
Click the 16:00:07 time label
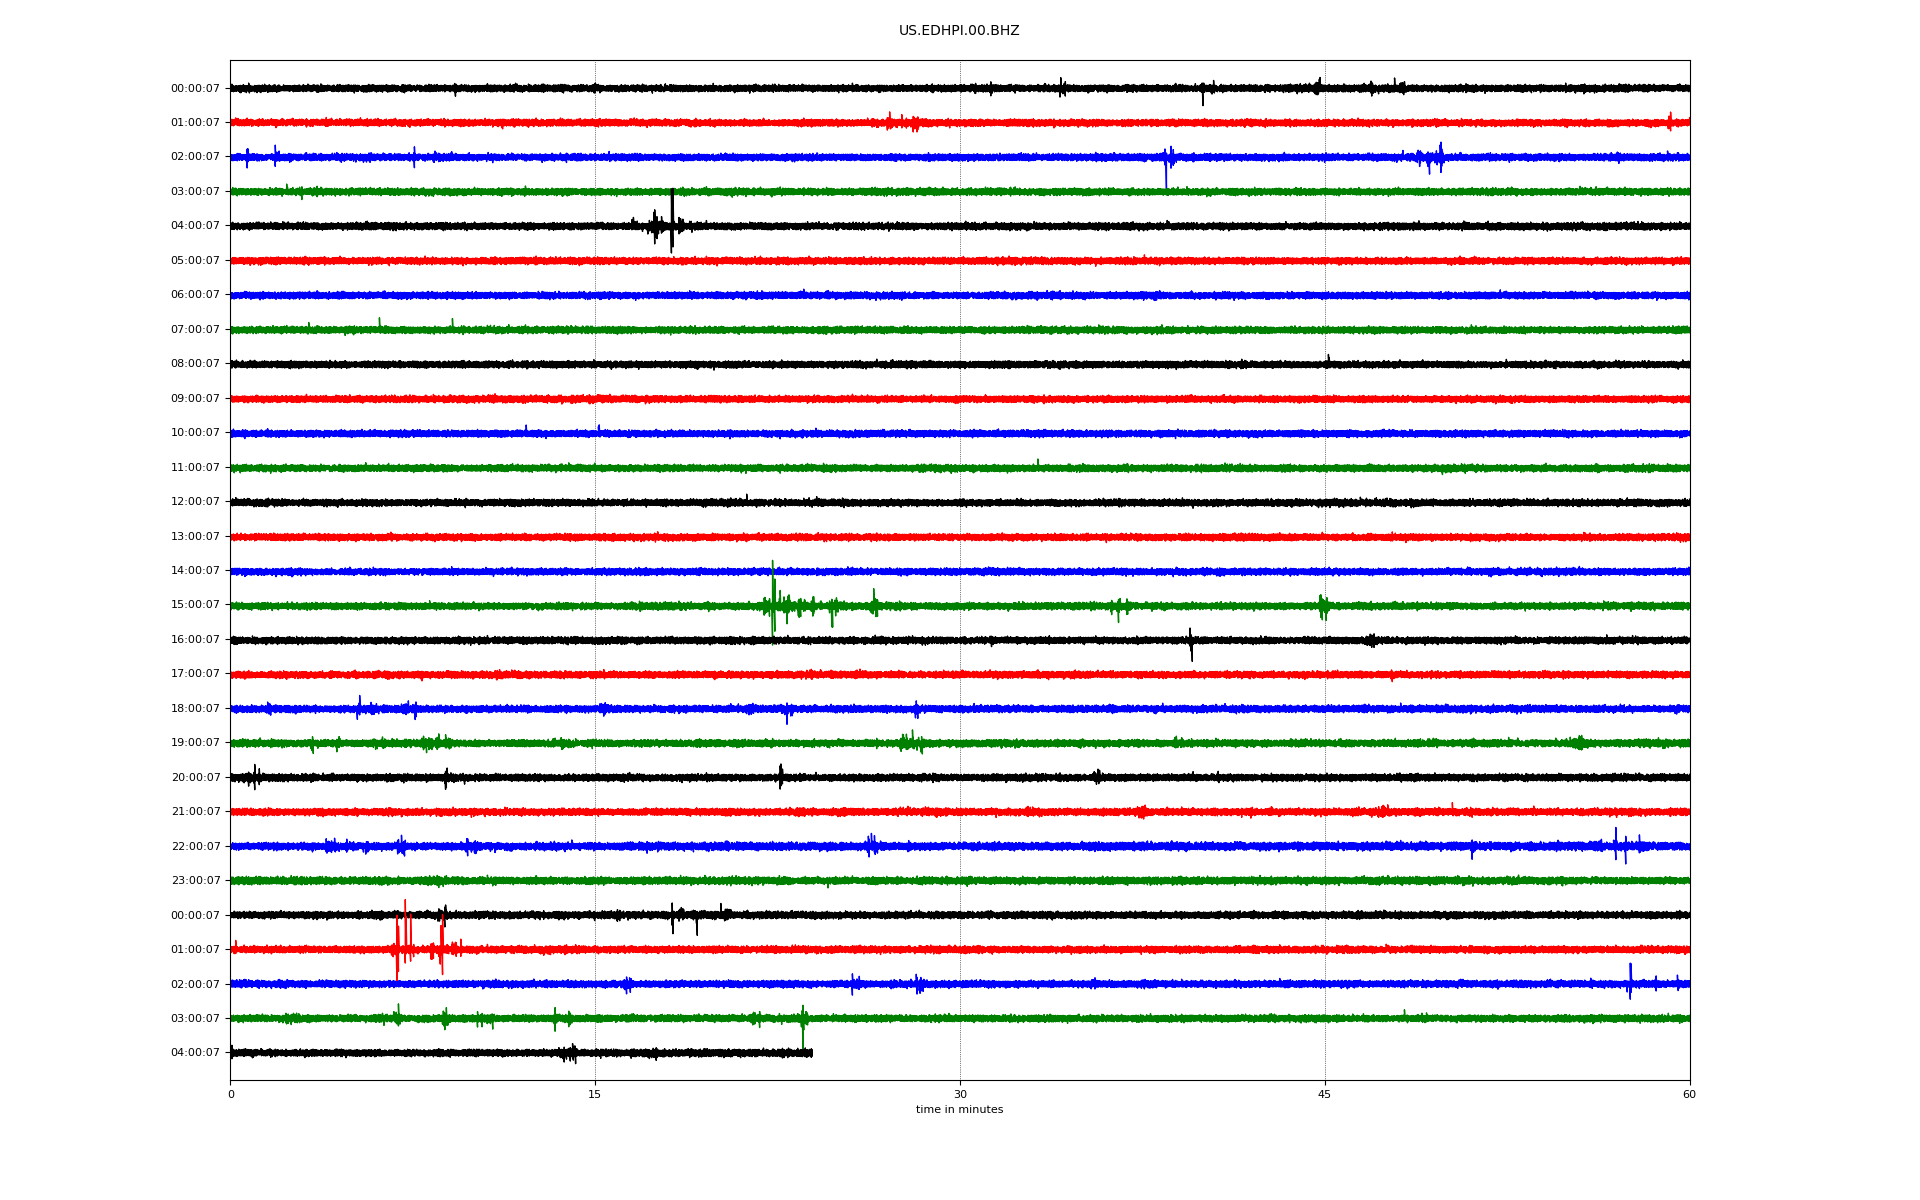195,640
